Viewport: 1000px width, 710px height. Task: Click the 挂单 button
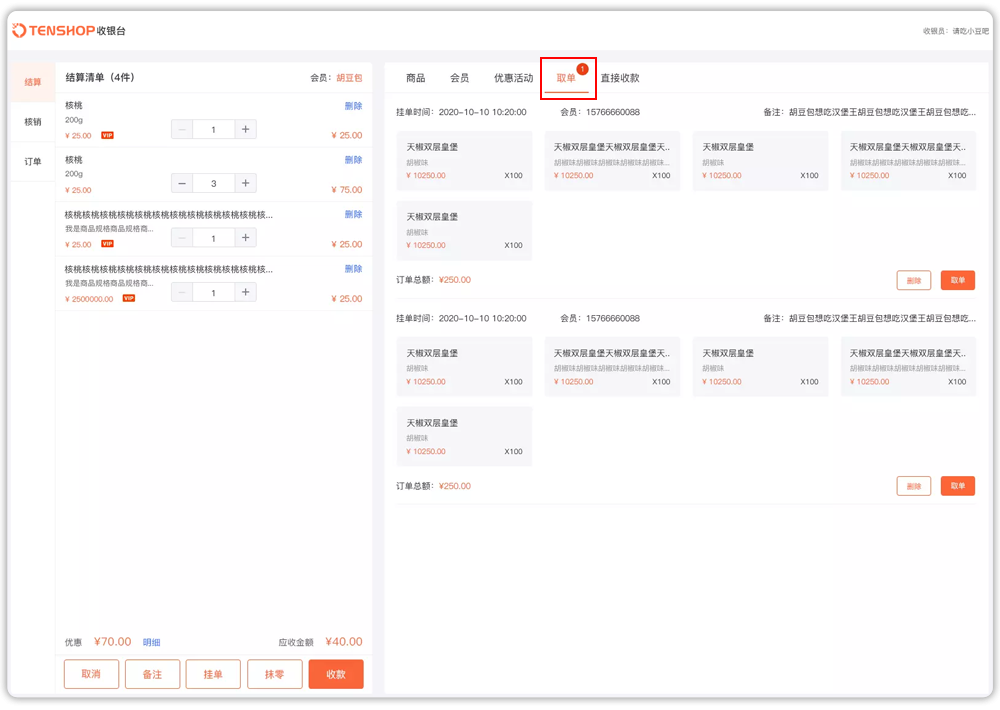213,675
